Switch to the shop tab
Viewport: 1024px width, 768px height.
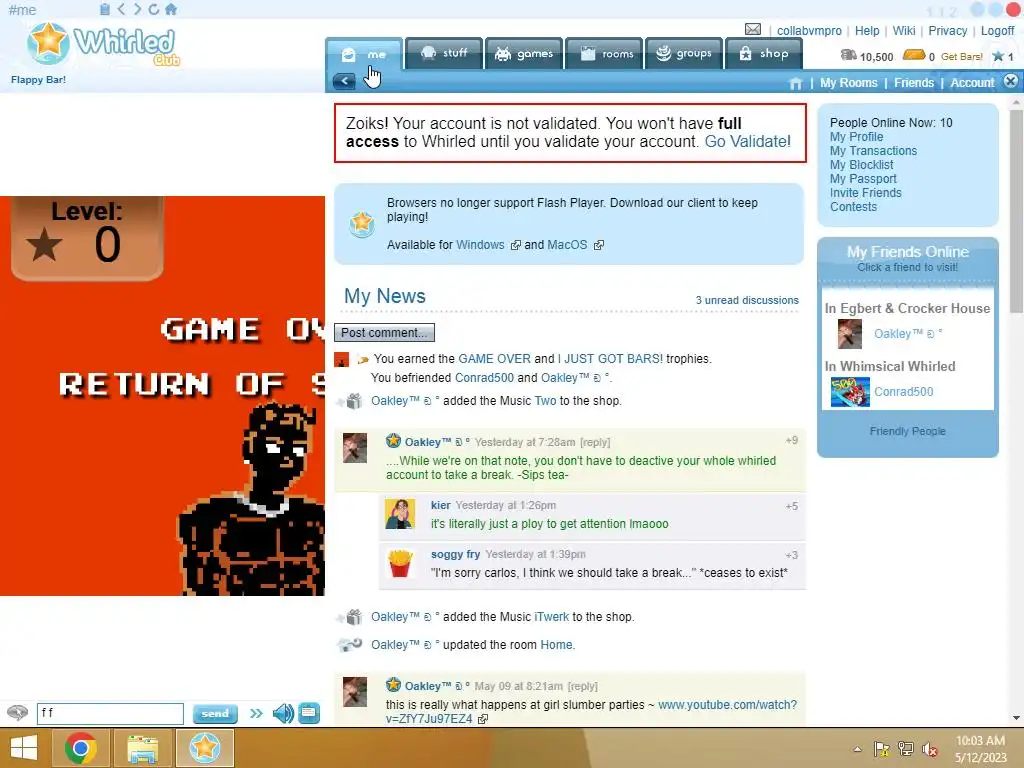[763, 53]
